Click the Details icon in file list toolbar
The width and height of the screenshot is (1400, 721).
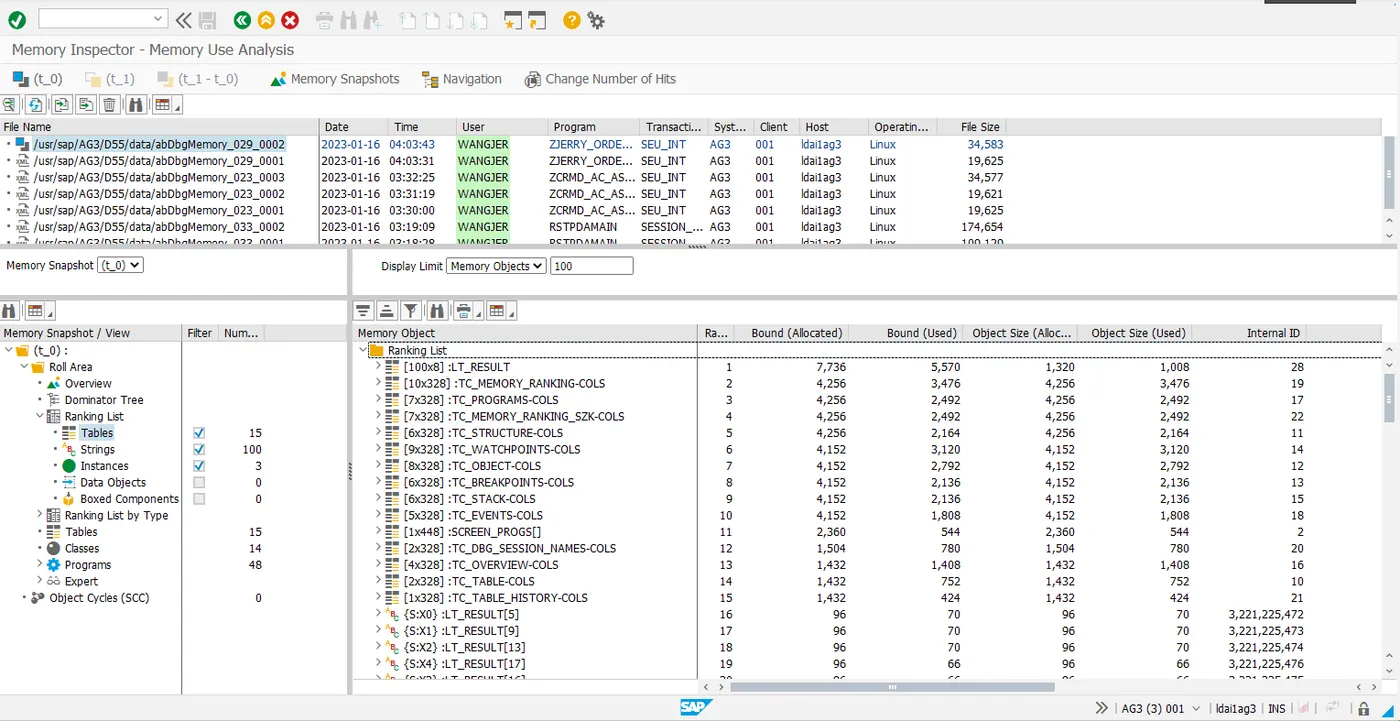point(10,105)
